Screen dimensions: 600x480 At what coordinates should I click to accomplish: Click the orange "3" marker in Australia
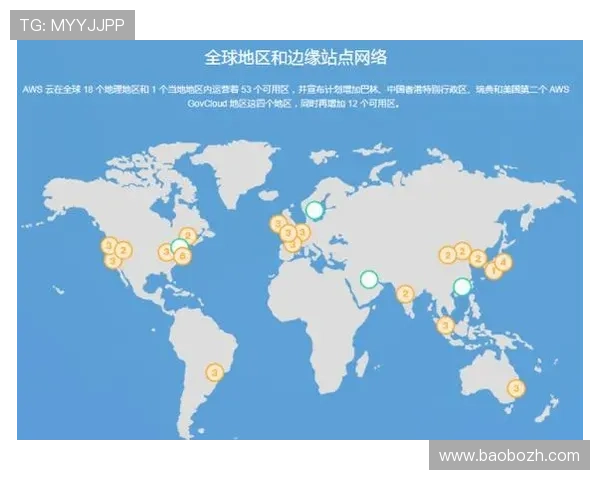[516, 388]
